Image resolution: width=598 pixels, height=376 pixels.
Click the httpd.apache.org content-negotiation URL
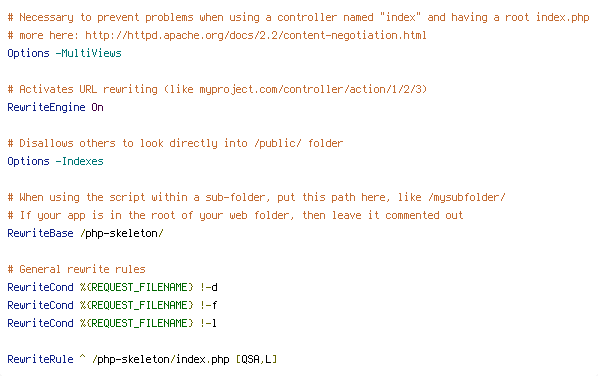point(256,35)
